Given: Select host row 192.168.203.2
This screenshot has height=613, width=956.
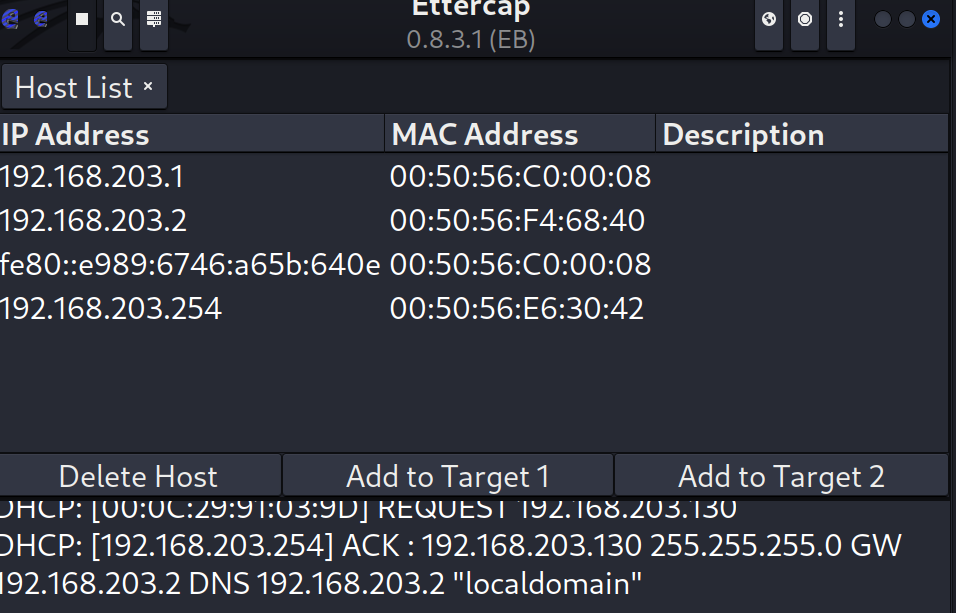Looking at the screenshot, I should pos(474,220).
